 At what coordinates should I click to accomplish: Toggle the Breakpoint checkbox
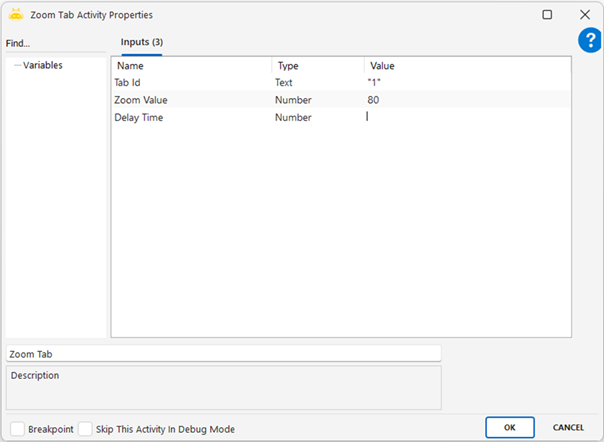(x=16, y=428)
